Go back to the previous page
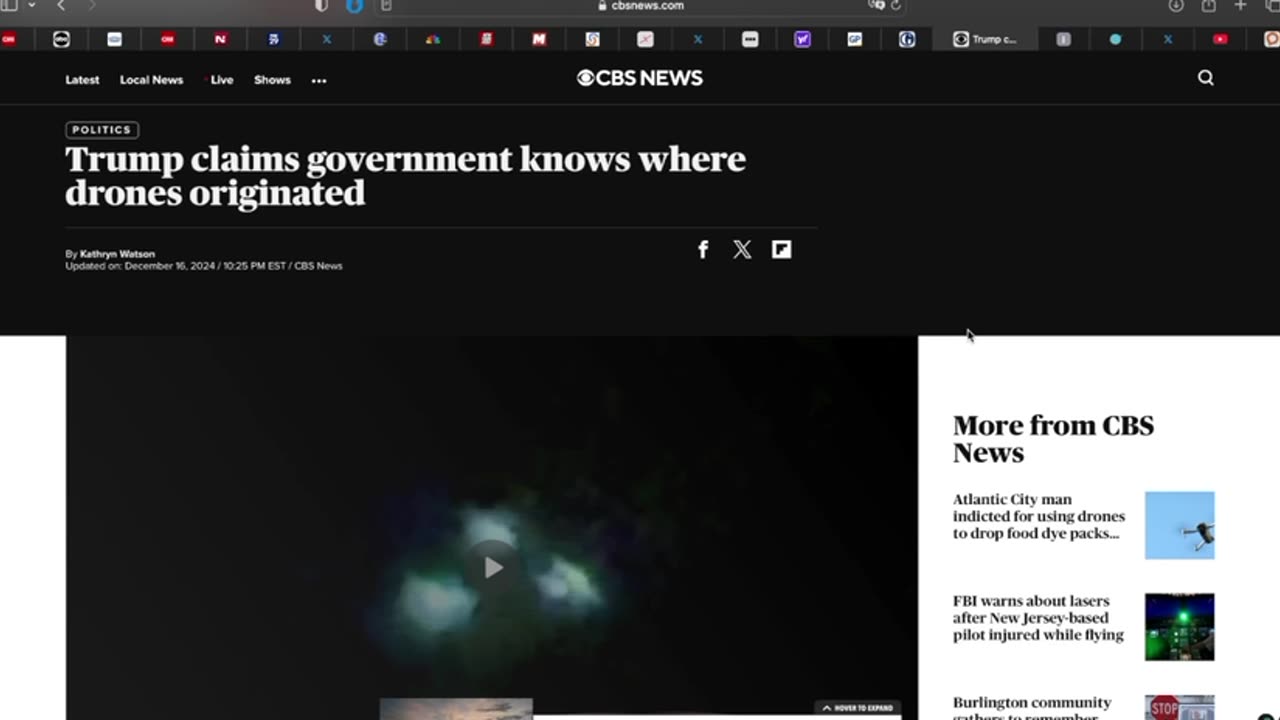1280x720 pixels. (x=61, y=5)
